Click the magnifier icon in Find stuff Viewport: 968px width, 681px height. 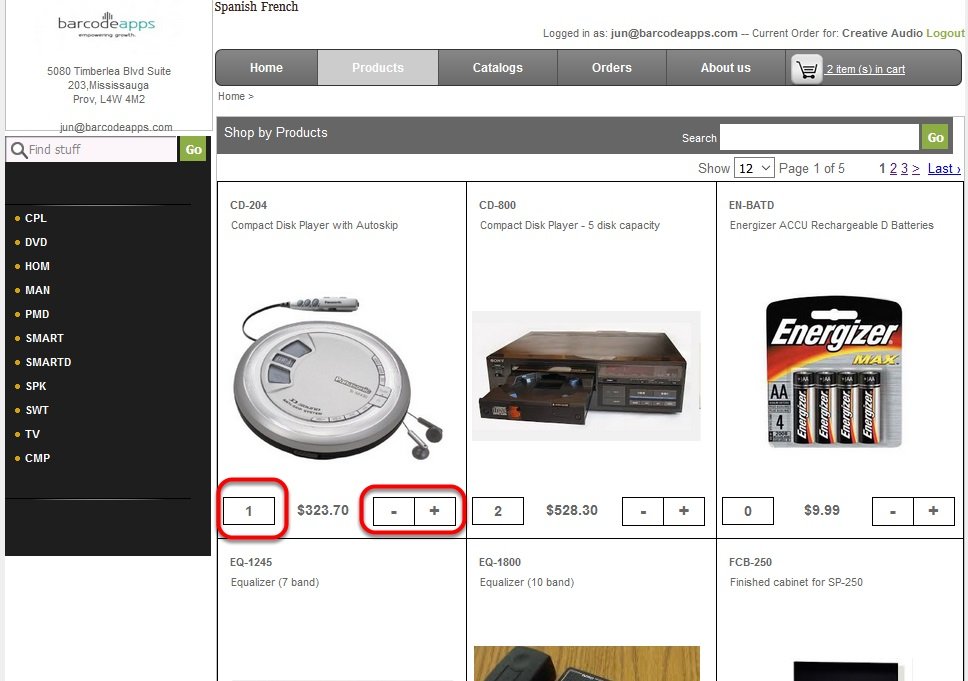(x=19, y=150)
